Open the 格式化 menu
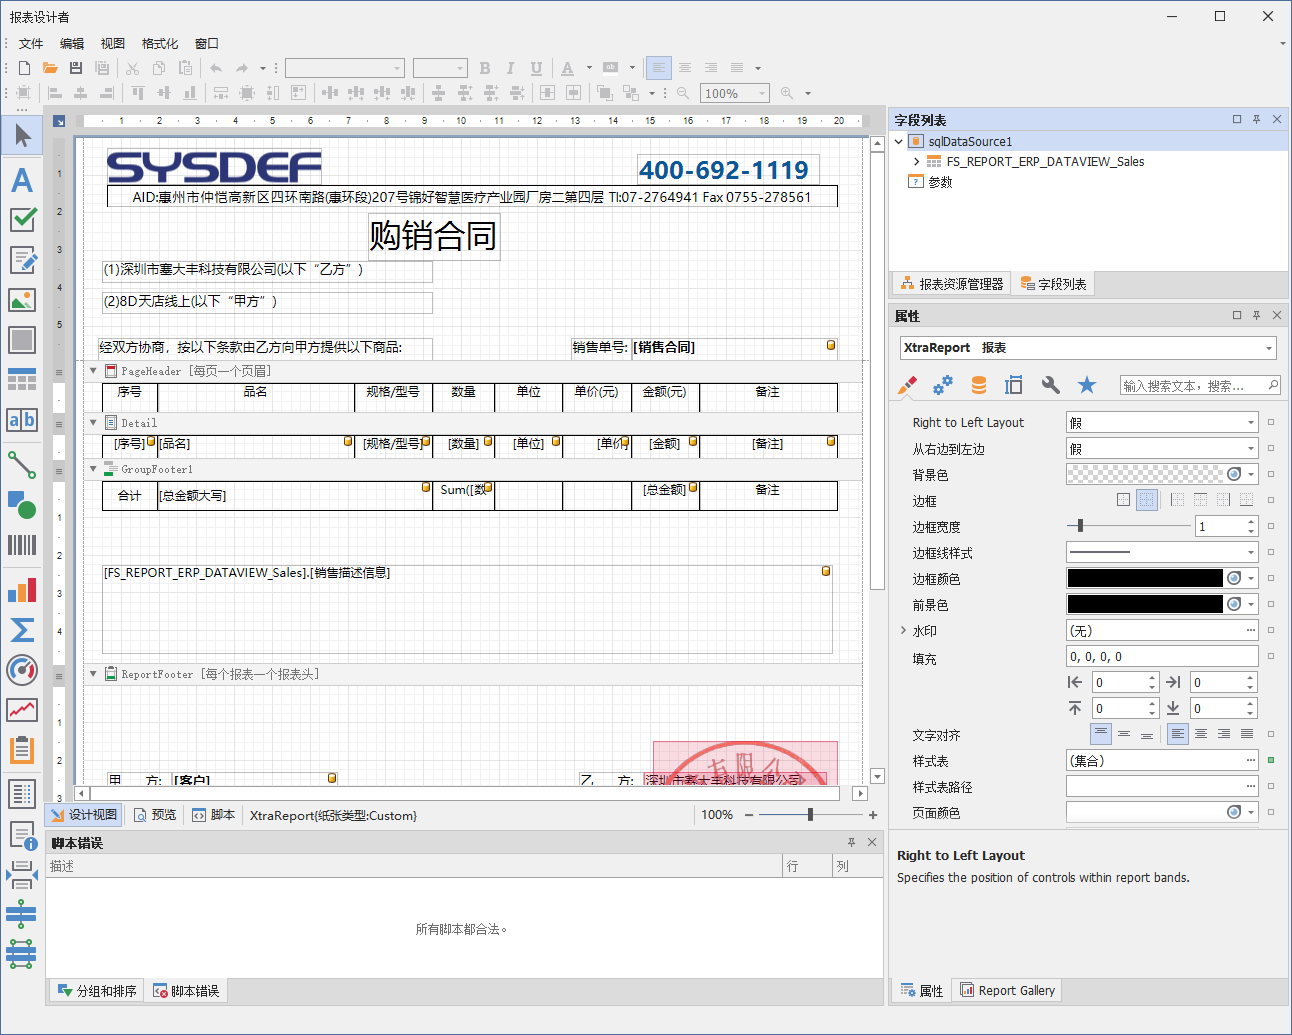The height and width of the screenshot is (1035, 1292). [x=160, y=44]
